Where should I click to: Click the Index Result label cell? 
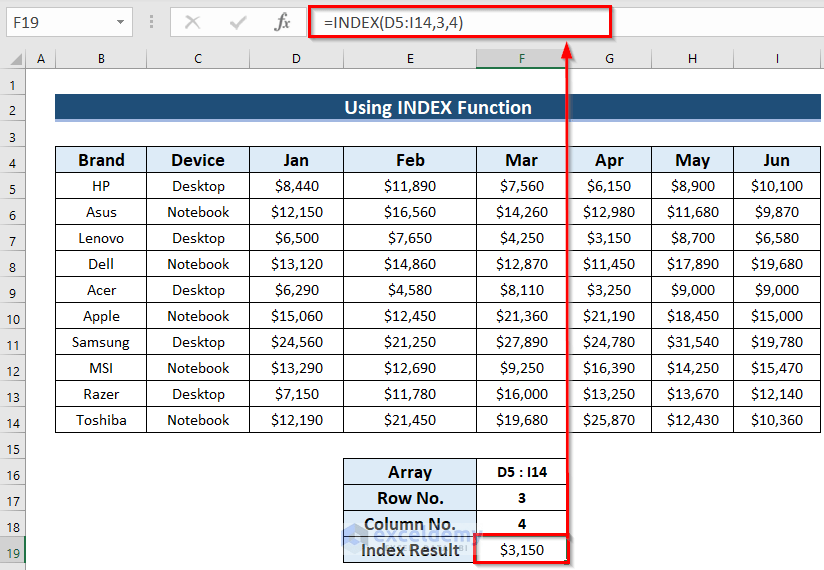(410, 550)
